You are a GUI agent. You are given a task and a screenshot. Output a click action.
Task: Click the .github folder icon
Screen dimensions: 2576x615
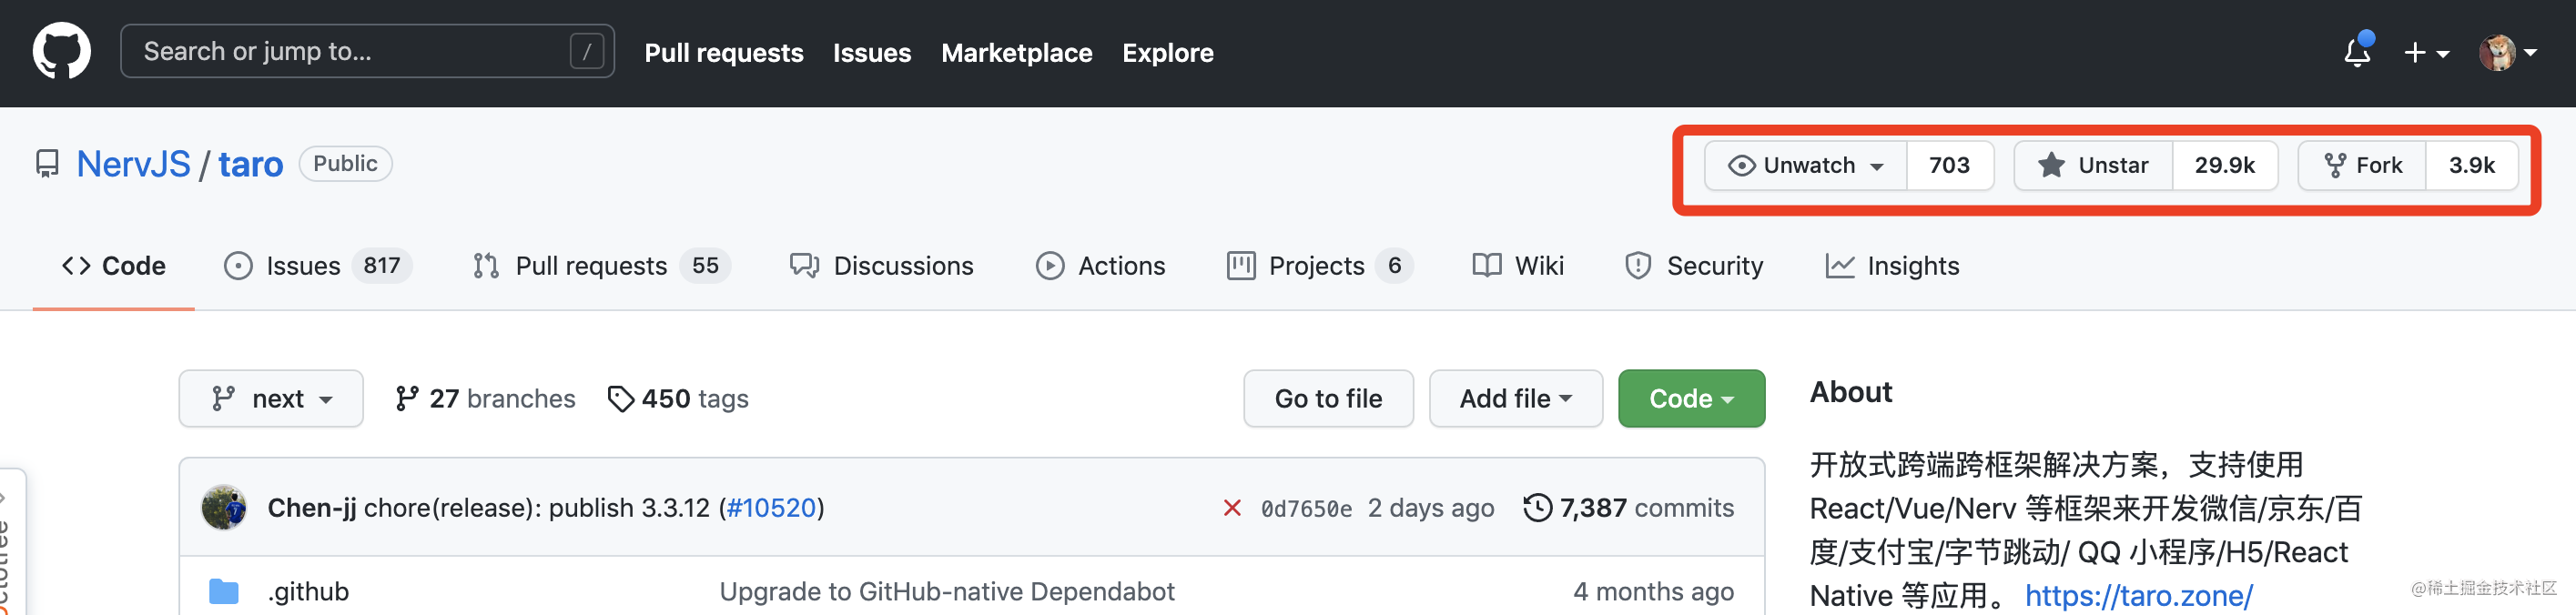[224, 592]
